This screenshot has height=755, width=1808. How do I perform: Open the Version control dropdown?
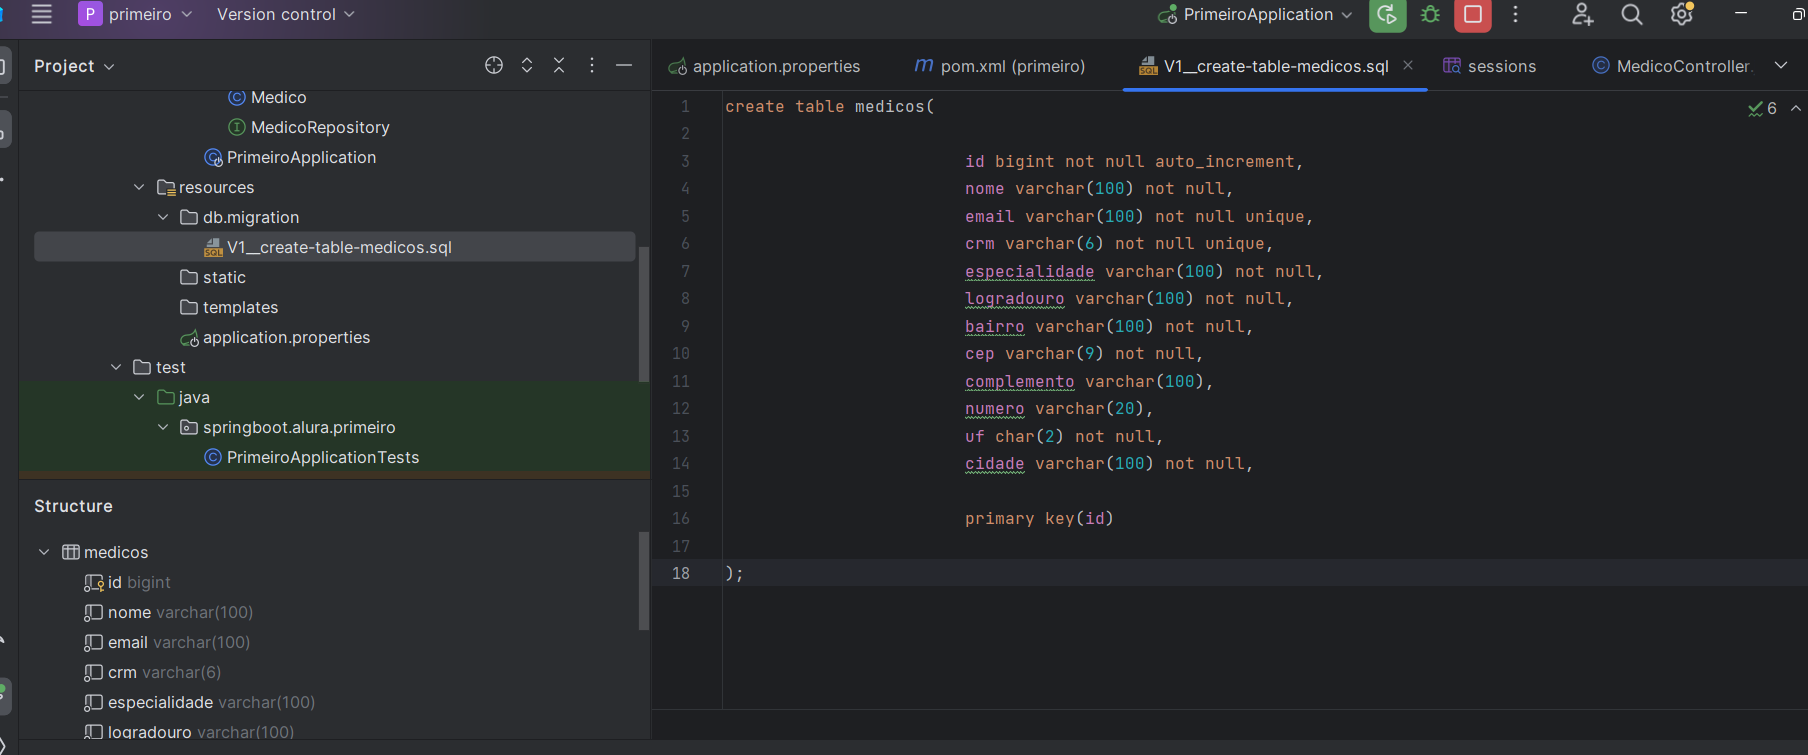pyautogui.click(x=285, y=14)
